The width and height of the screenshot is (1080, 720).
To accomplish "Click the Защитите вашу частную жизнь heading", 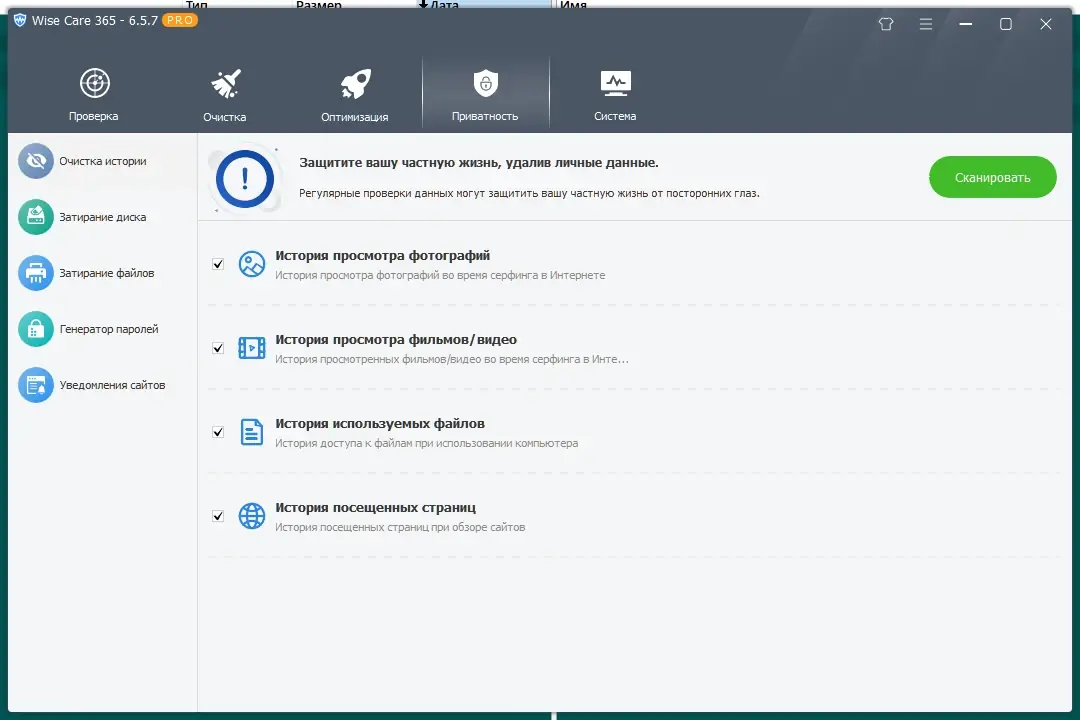I will 479,163.
